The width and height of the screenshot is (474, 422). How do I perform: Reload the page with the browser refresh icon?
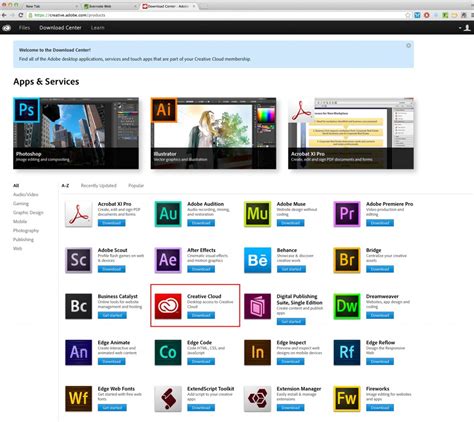point(21,15)
